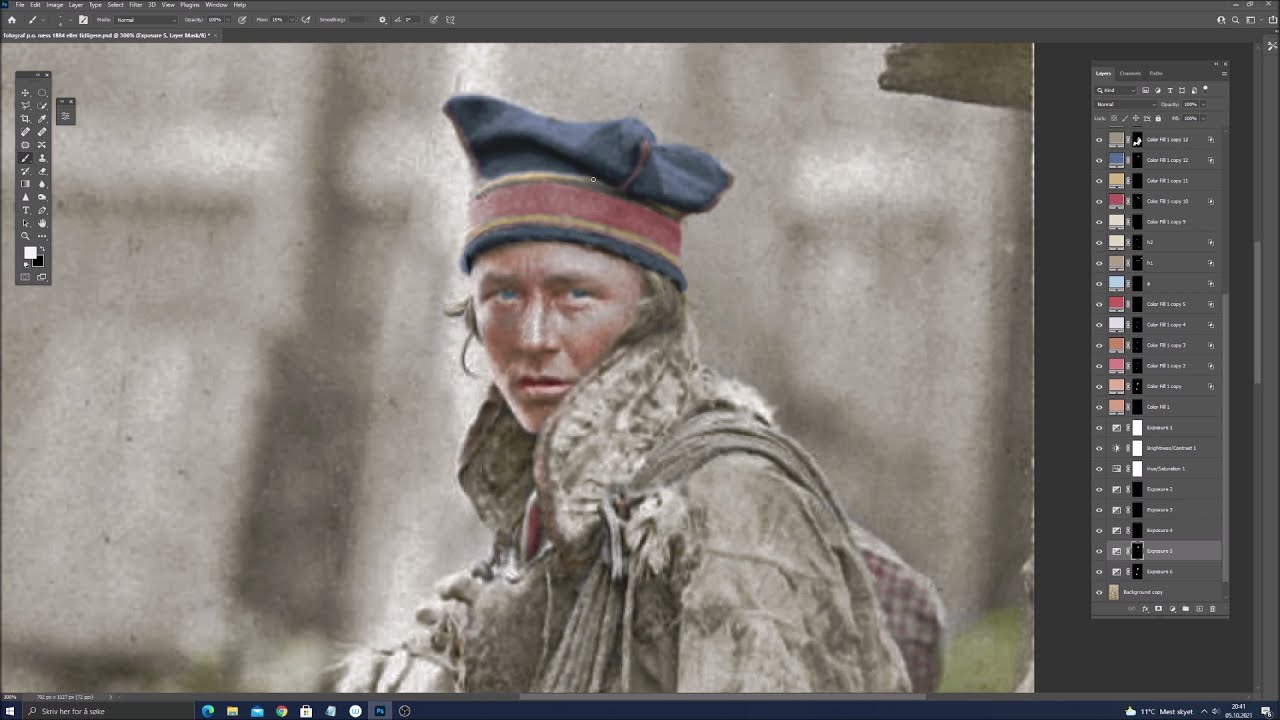
Task: Expand the layer Opacity slider arrow
Action: (x=1203, y=104)
